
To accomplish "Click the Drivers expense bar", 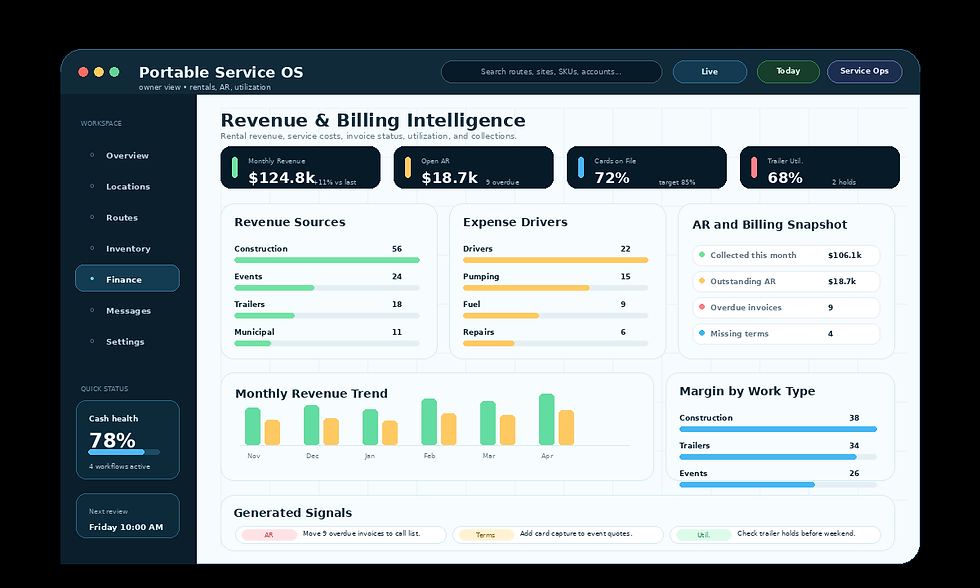I will (556, 260).
